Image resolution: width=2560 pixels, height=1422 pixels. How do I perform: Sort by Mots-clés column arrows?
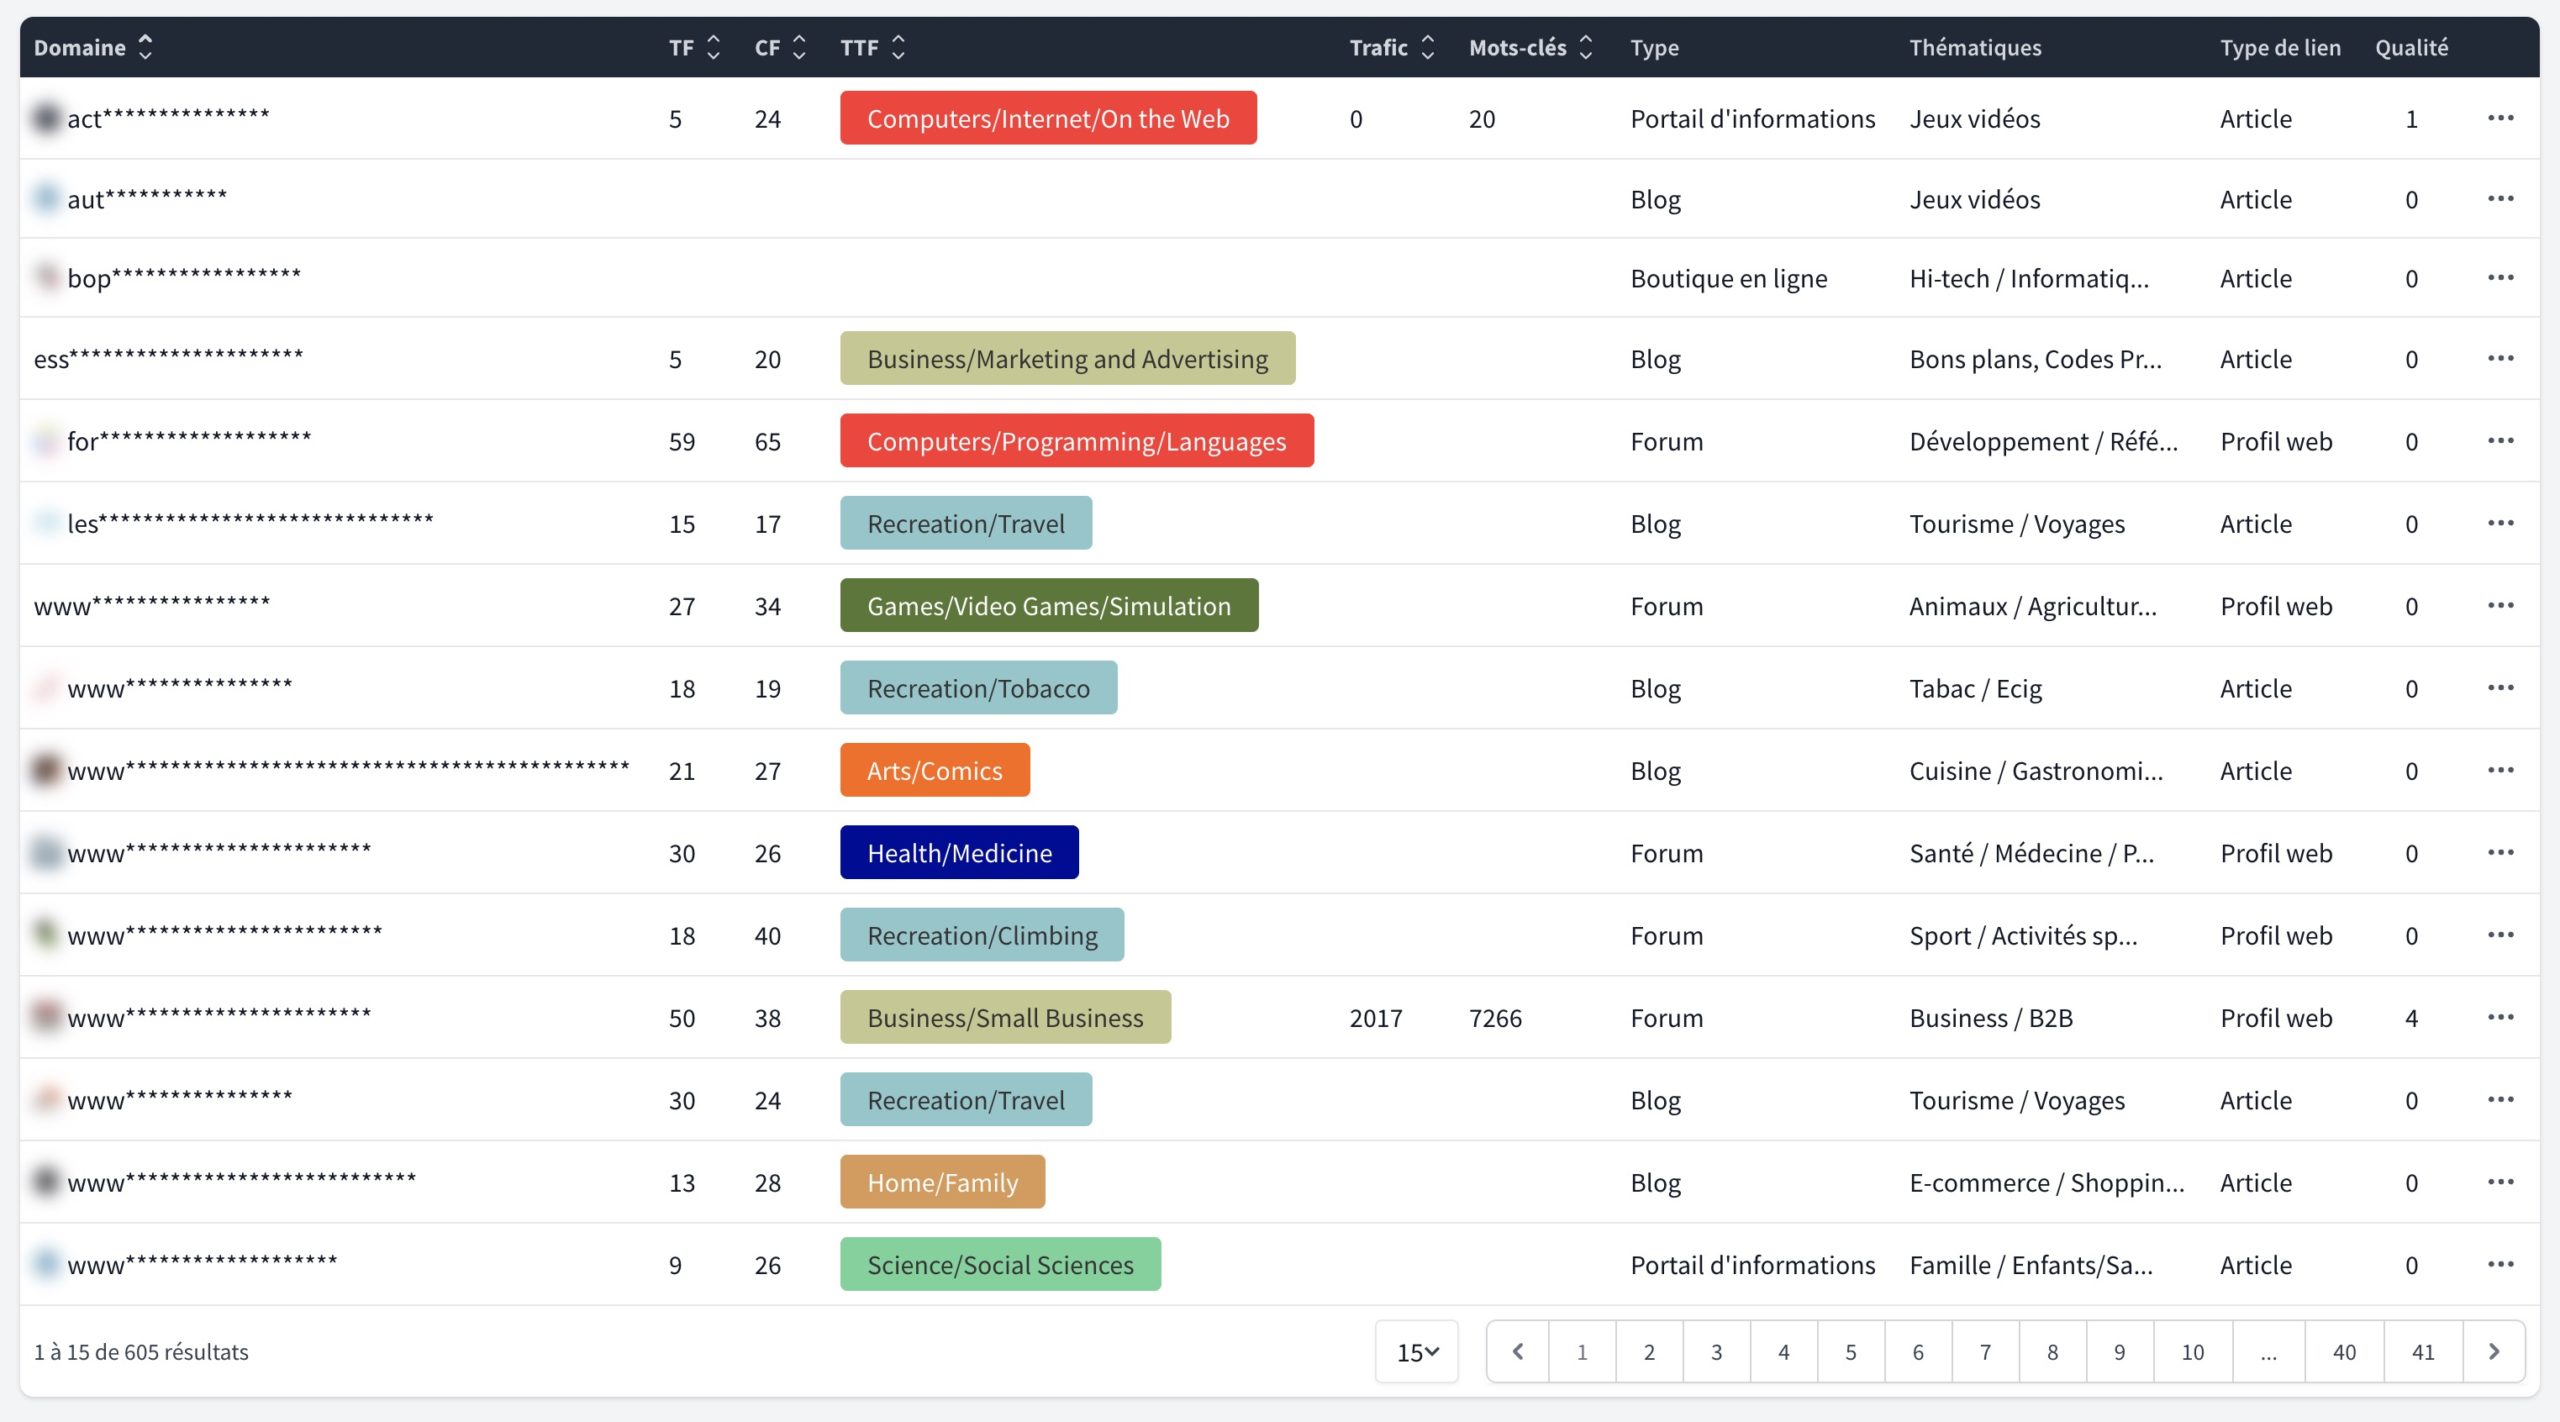[x=1585, y=47]
